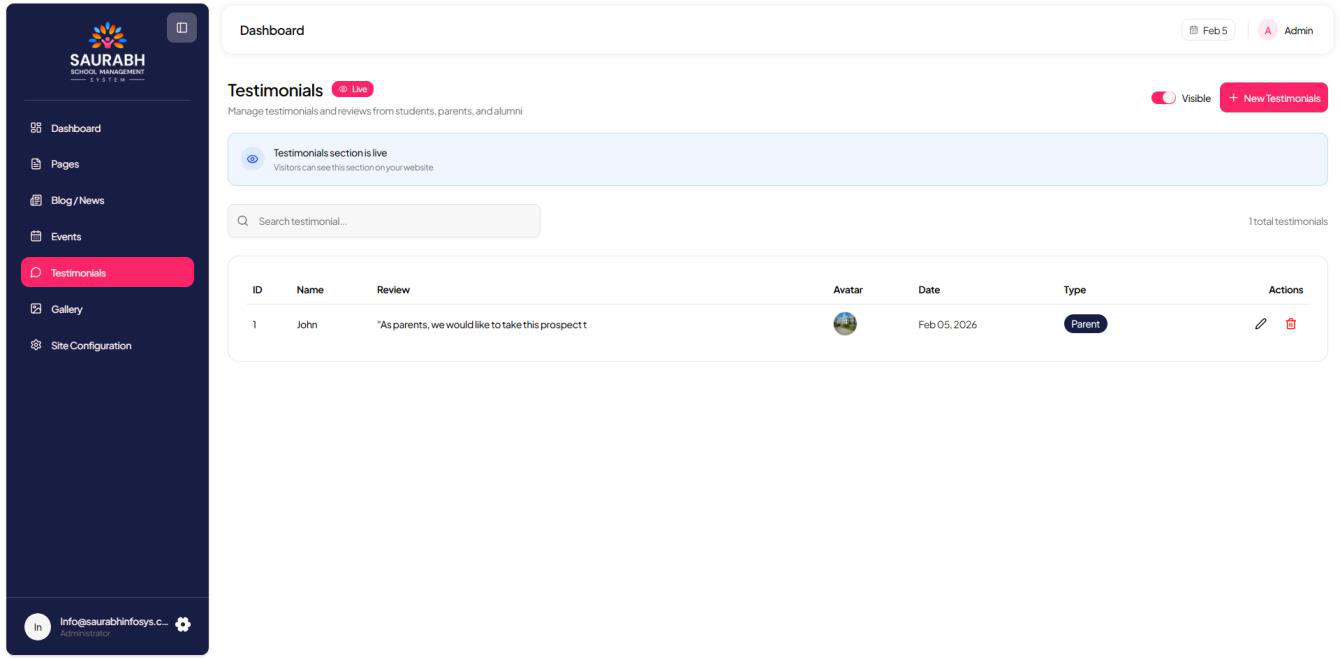Click John's avatar thumbnail

(x=845, y=323)
